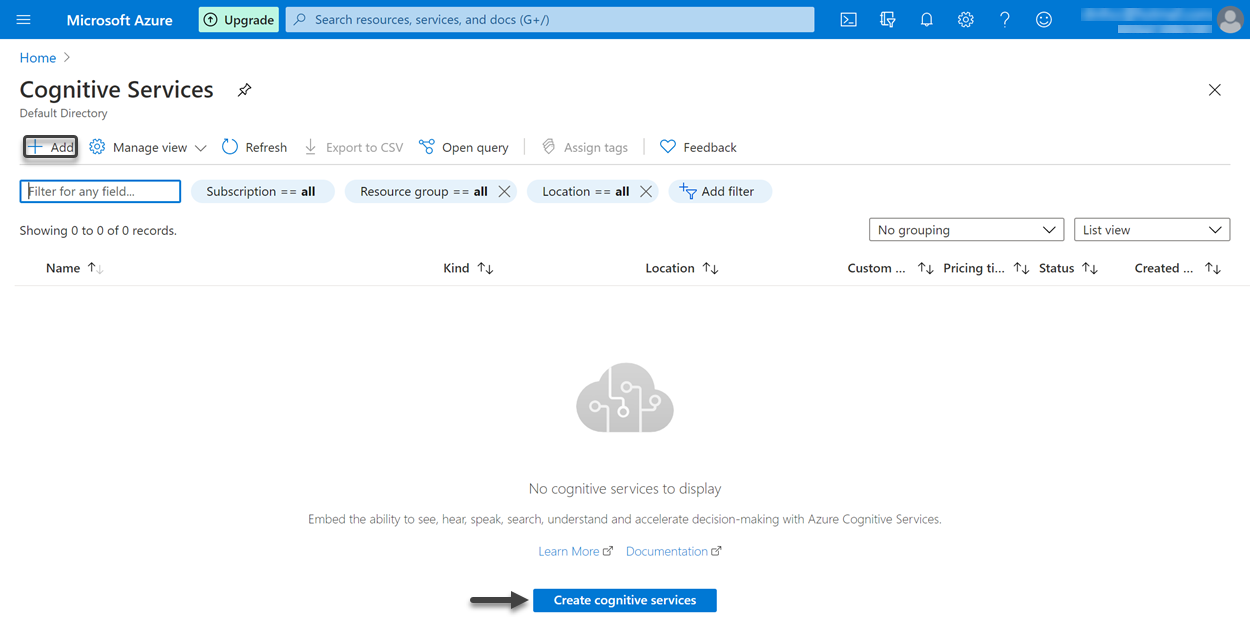
Task: Go to Home breadcrumb
Action: pos(38,58)
